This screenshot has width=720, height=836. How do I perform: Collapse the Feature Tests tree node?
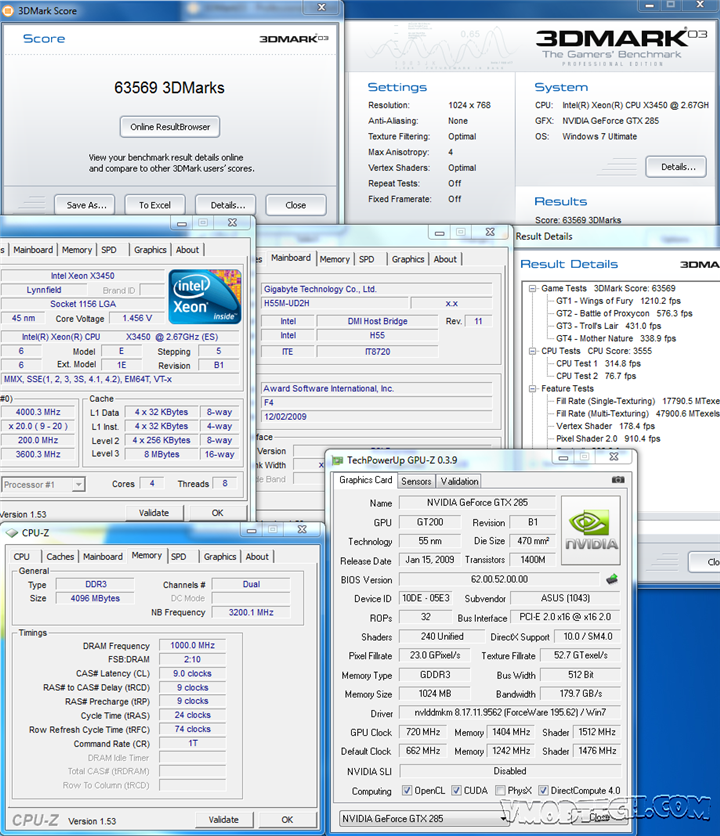[x=532, y=389]
